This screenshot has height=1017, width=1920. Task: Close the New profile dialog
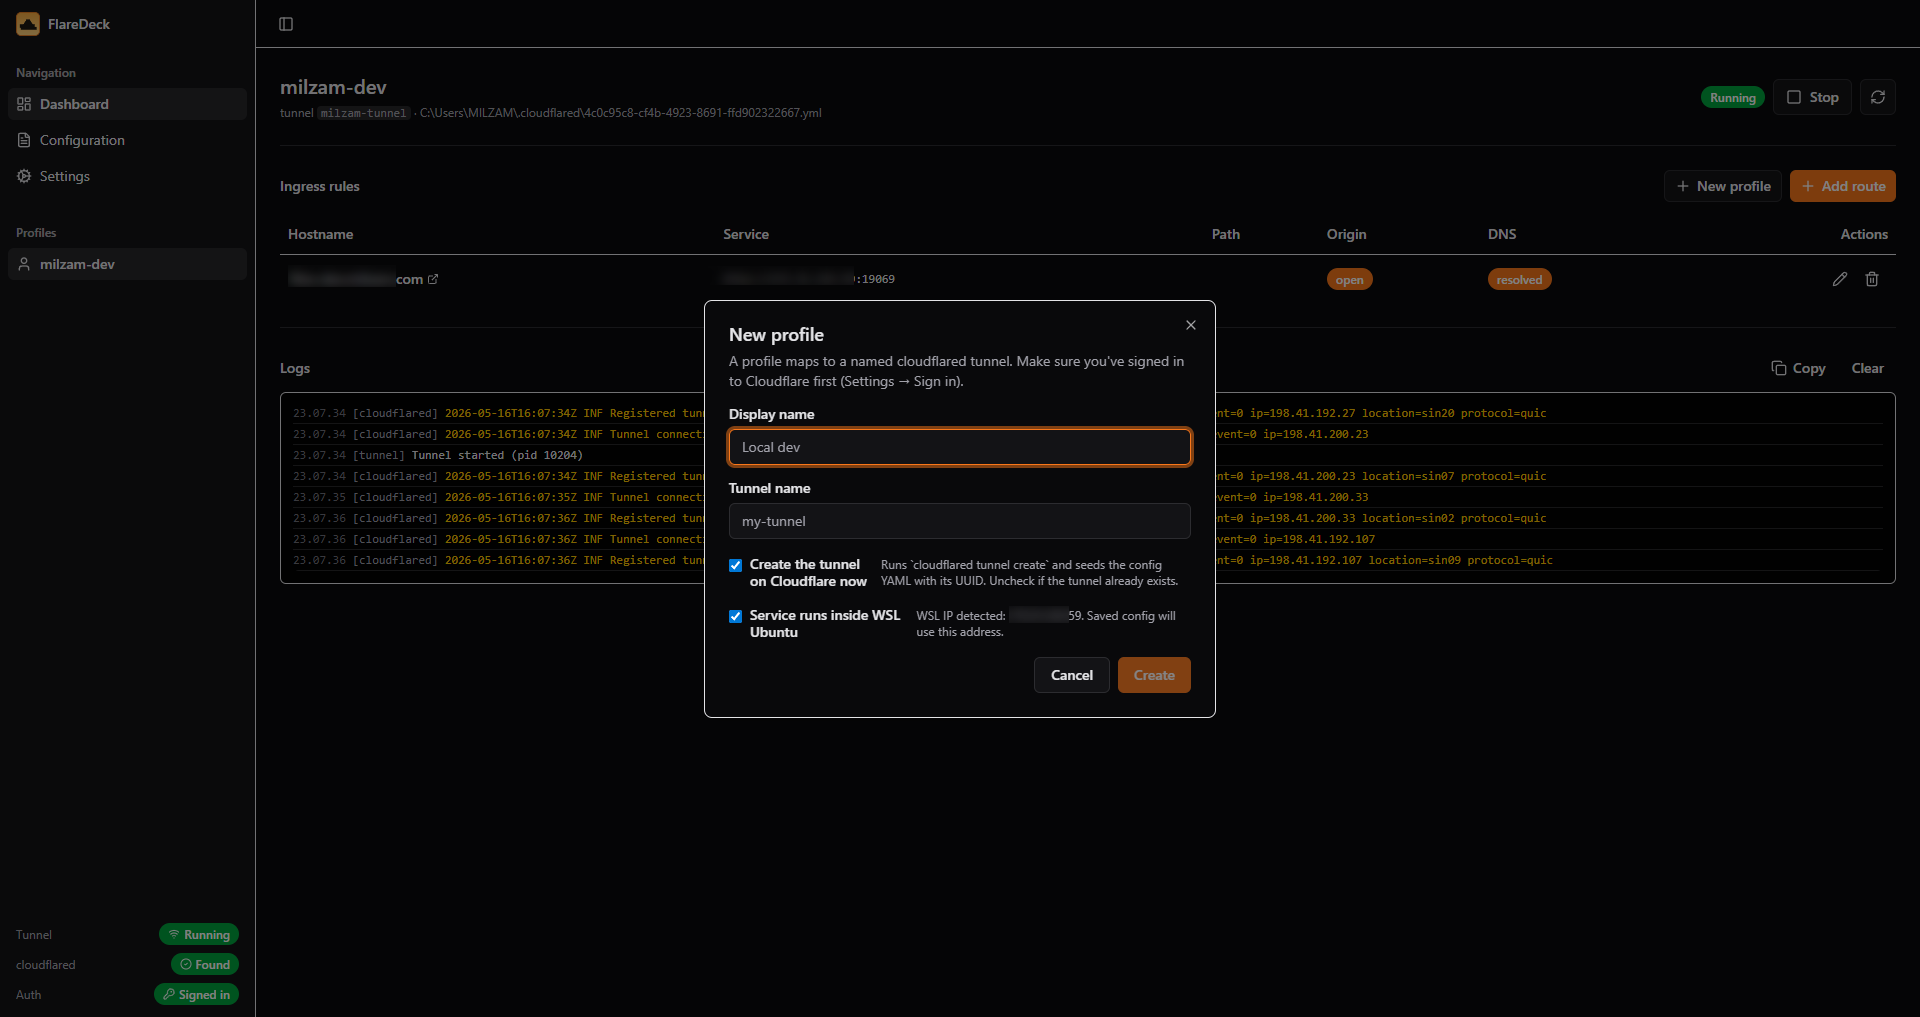(x=1191, y=325)
